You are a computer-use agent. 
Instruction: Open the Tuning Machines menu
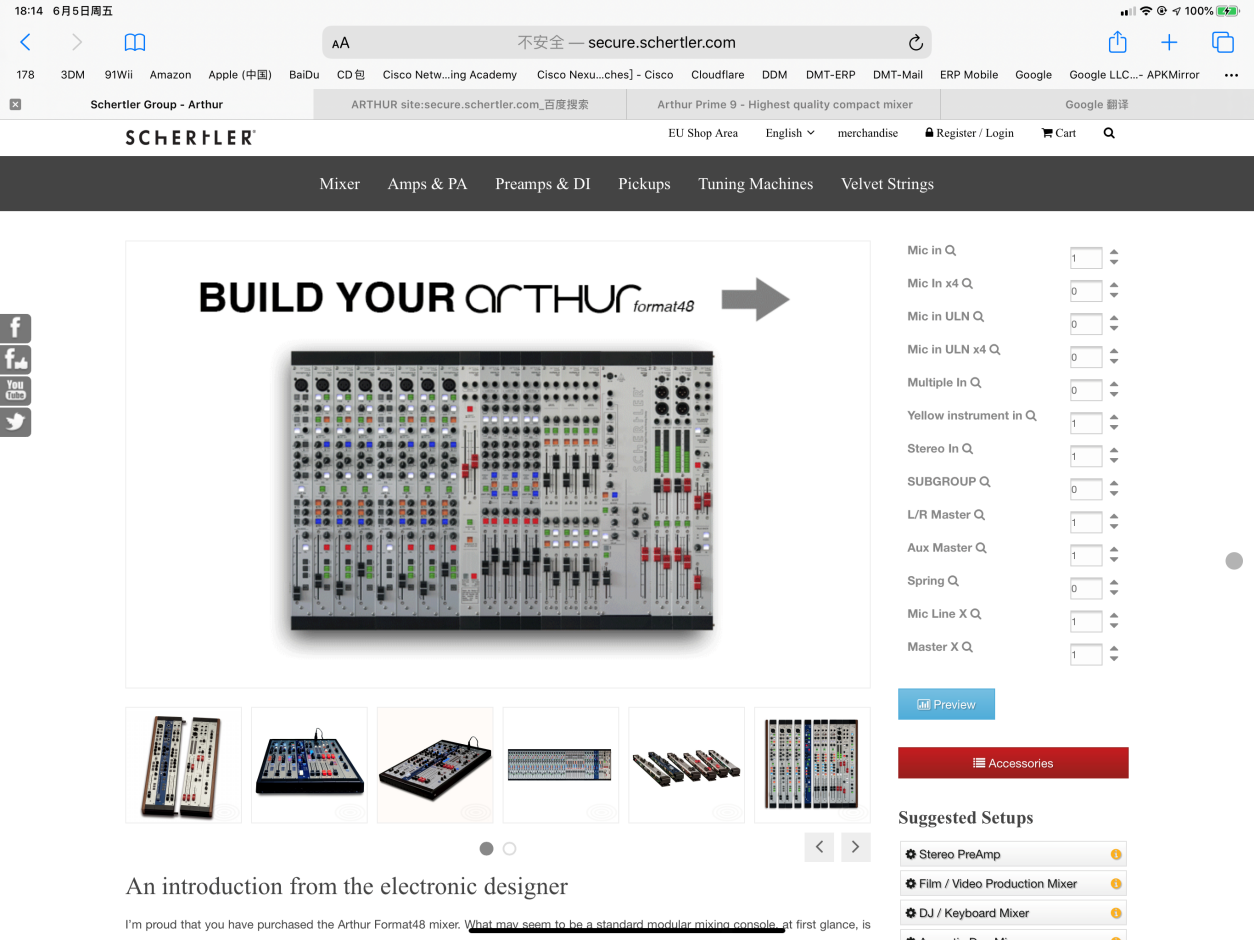tap(756, 184)
